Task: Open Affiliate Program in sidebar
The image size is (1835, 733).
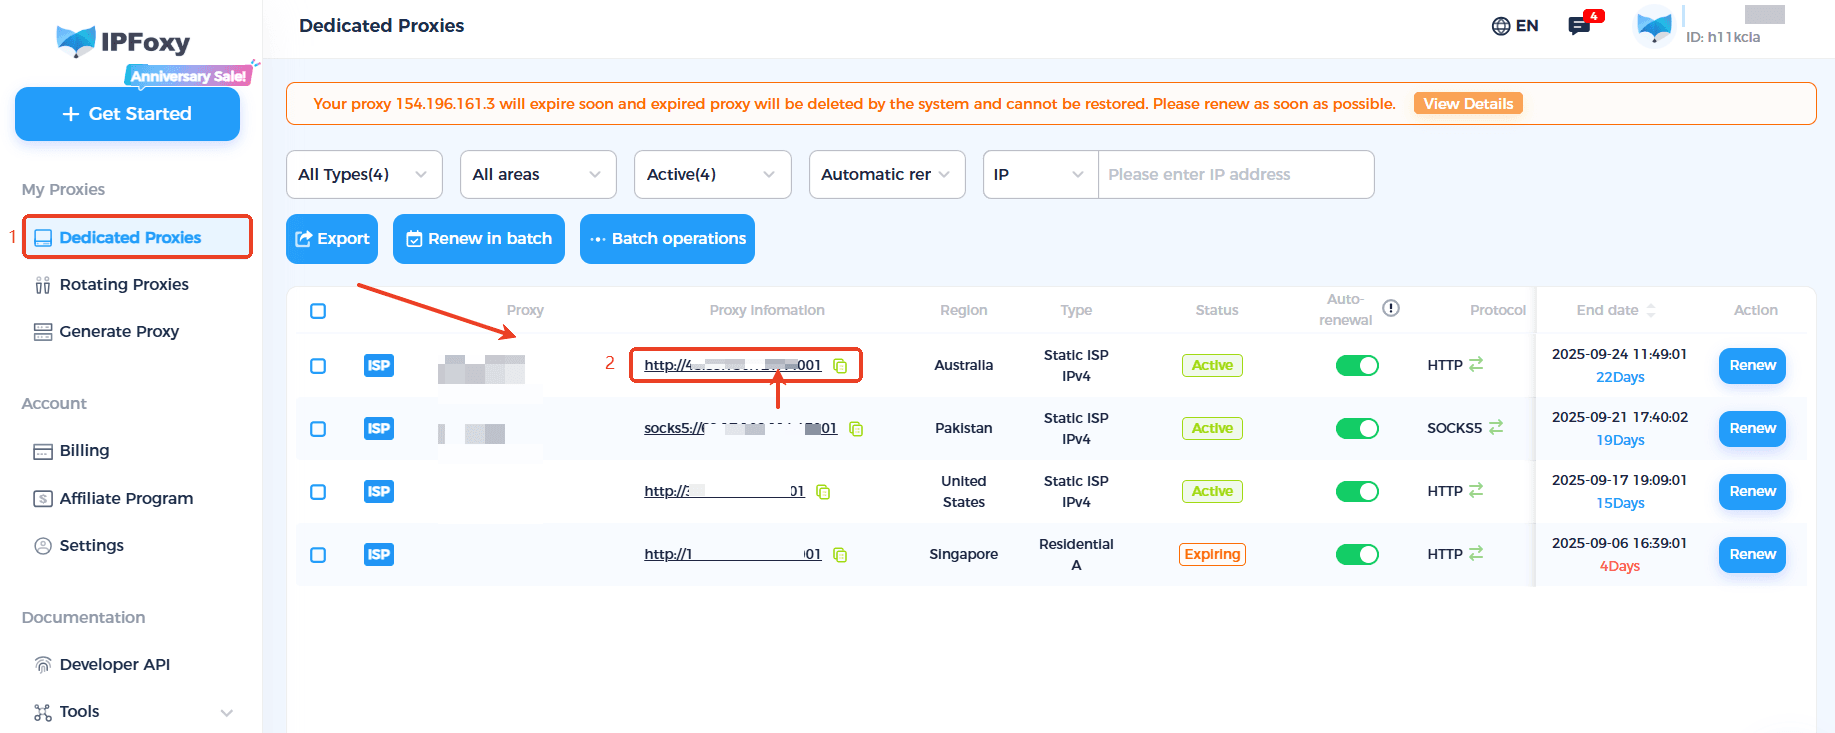Action: tap(126, 499)
